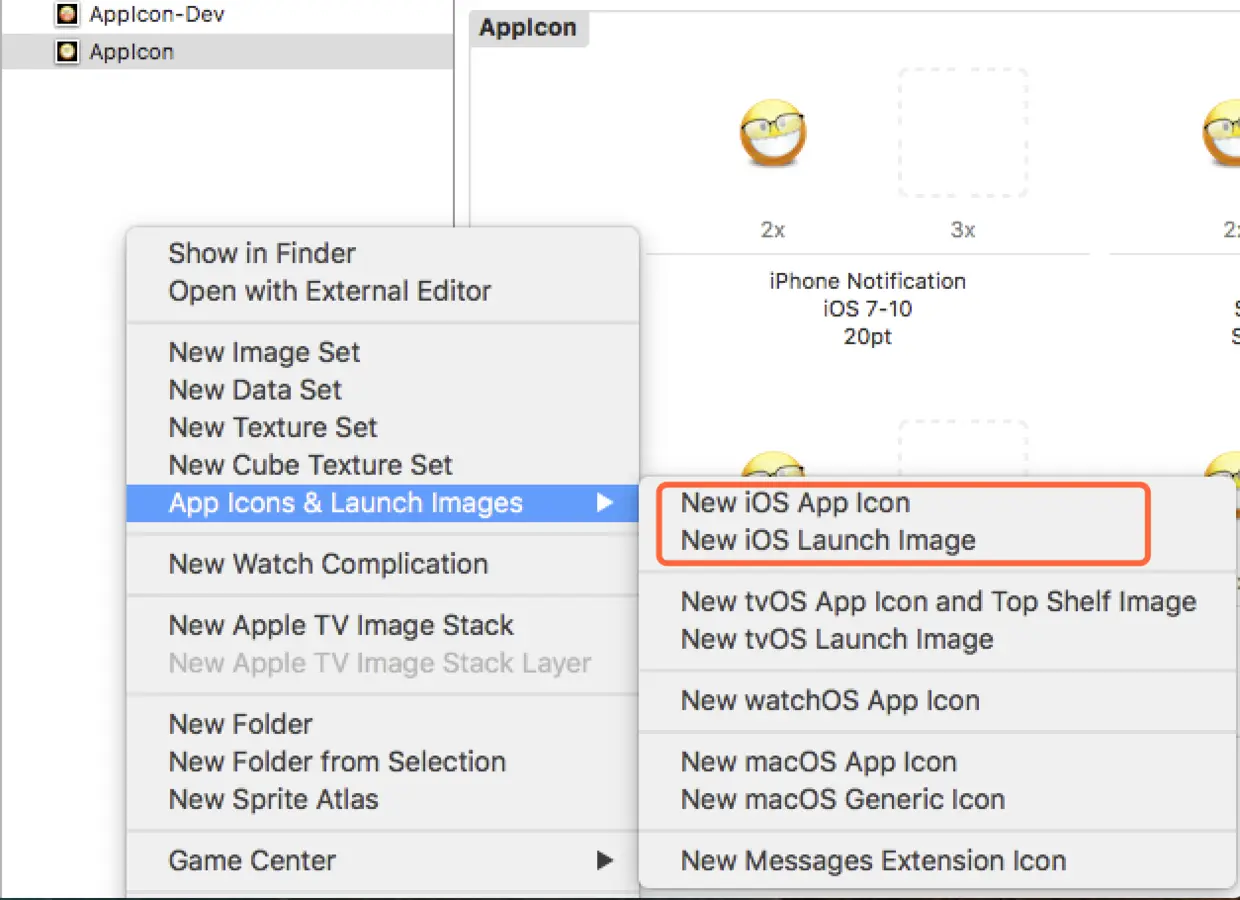
Task: Click the iPhone Notification 2x emoji icon
Action: pyautogui.click(x=773, y=133)
